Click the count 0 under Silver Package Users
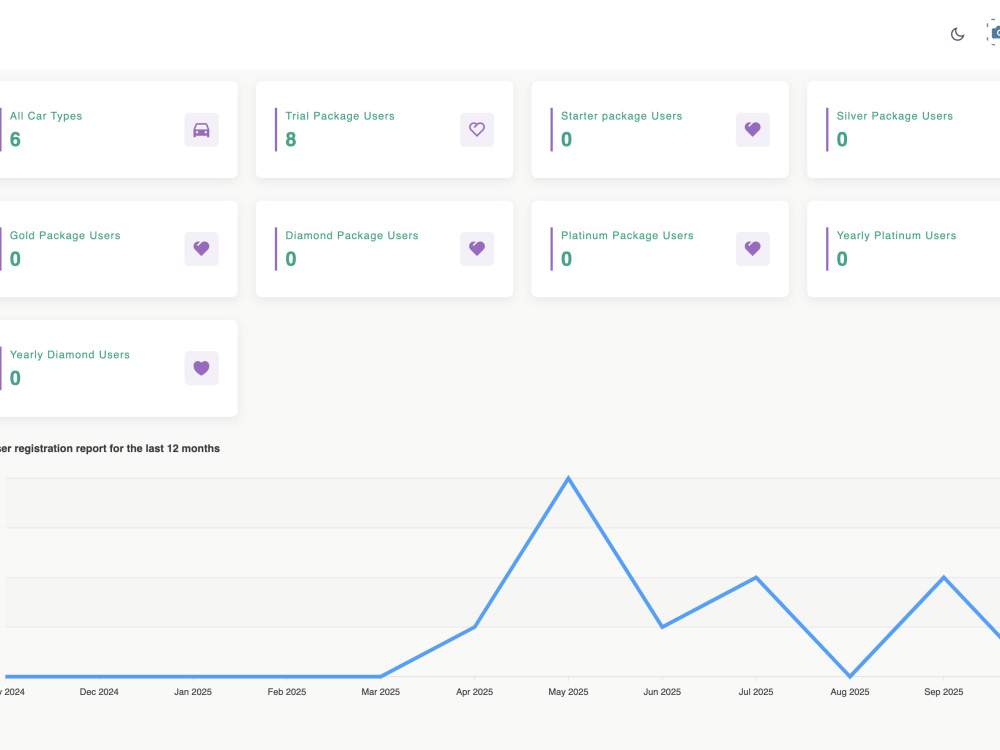 [842, 139]
